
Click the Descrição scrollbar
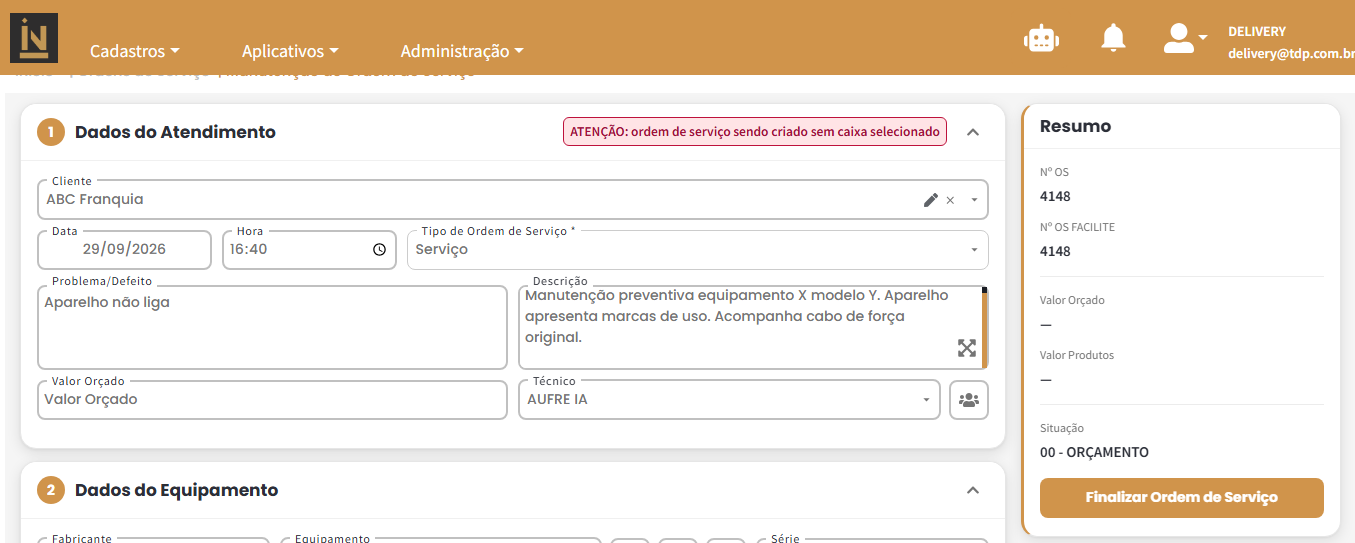point(984,328)
